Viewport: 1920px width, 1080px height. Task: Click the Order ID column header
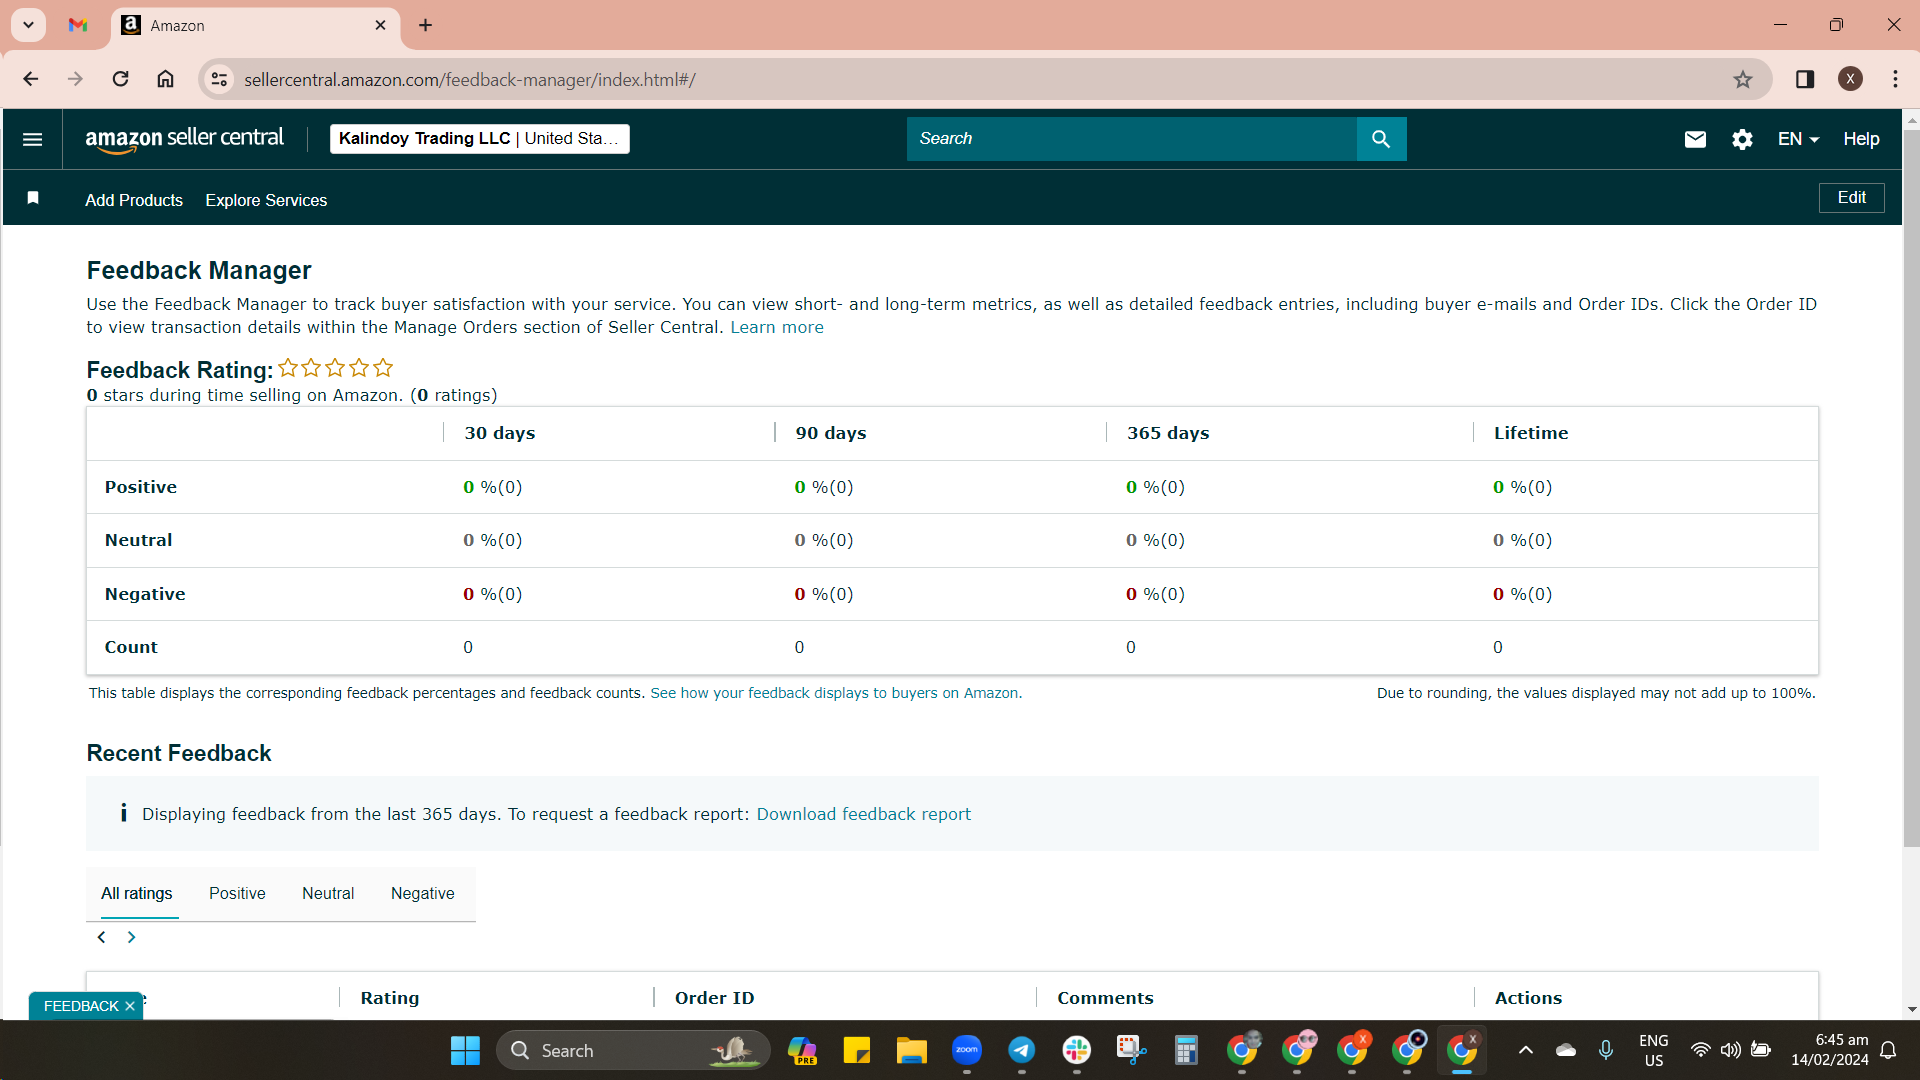pos(714,998)
